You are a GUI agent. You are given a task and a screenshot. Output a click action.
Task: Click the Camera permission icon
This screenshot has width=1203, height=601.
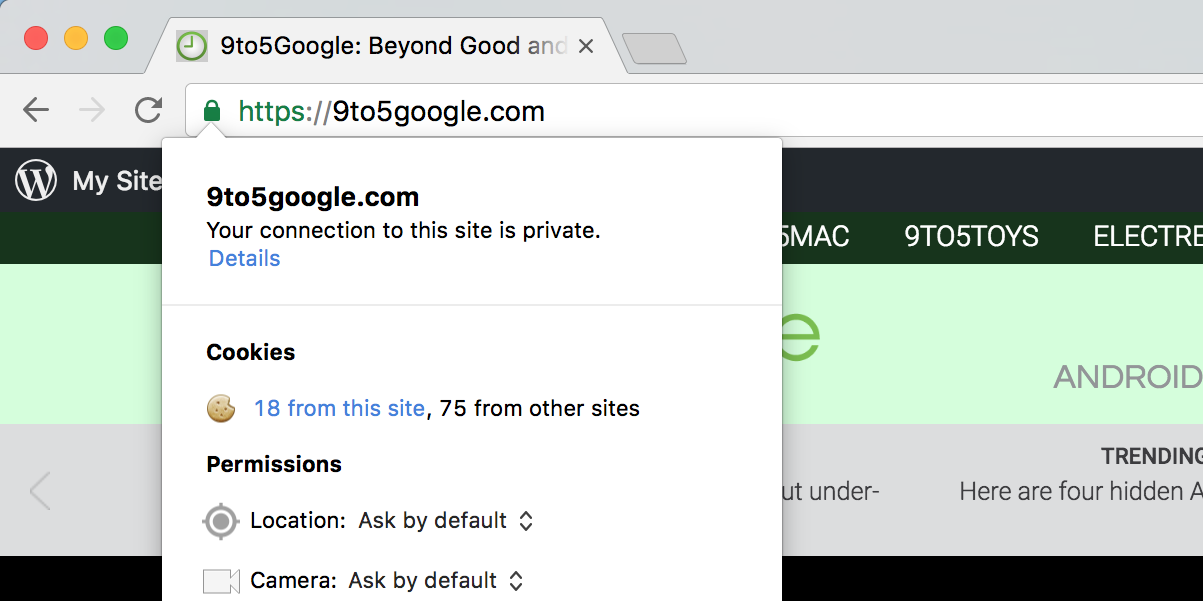pos(221,581)
